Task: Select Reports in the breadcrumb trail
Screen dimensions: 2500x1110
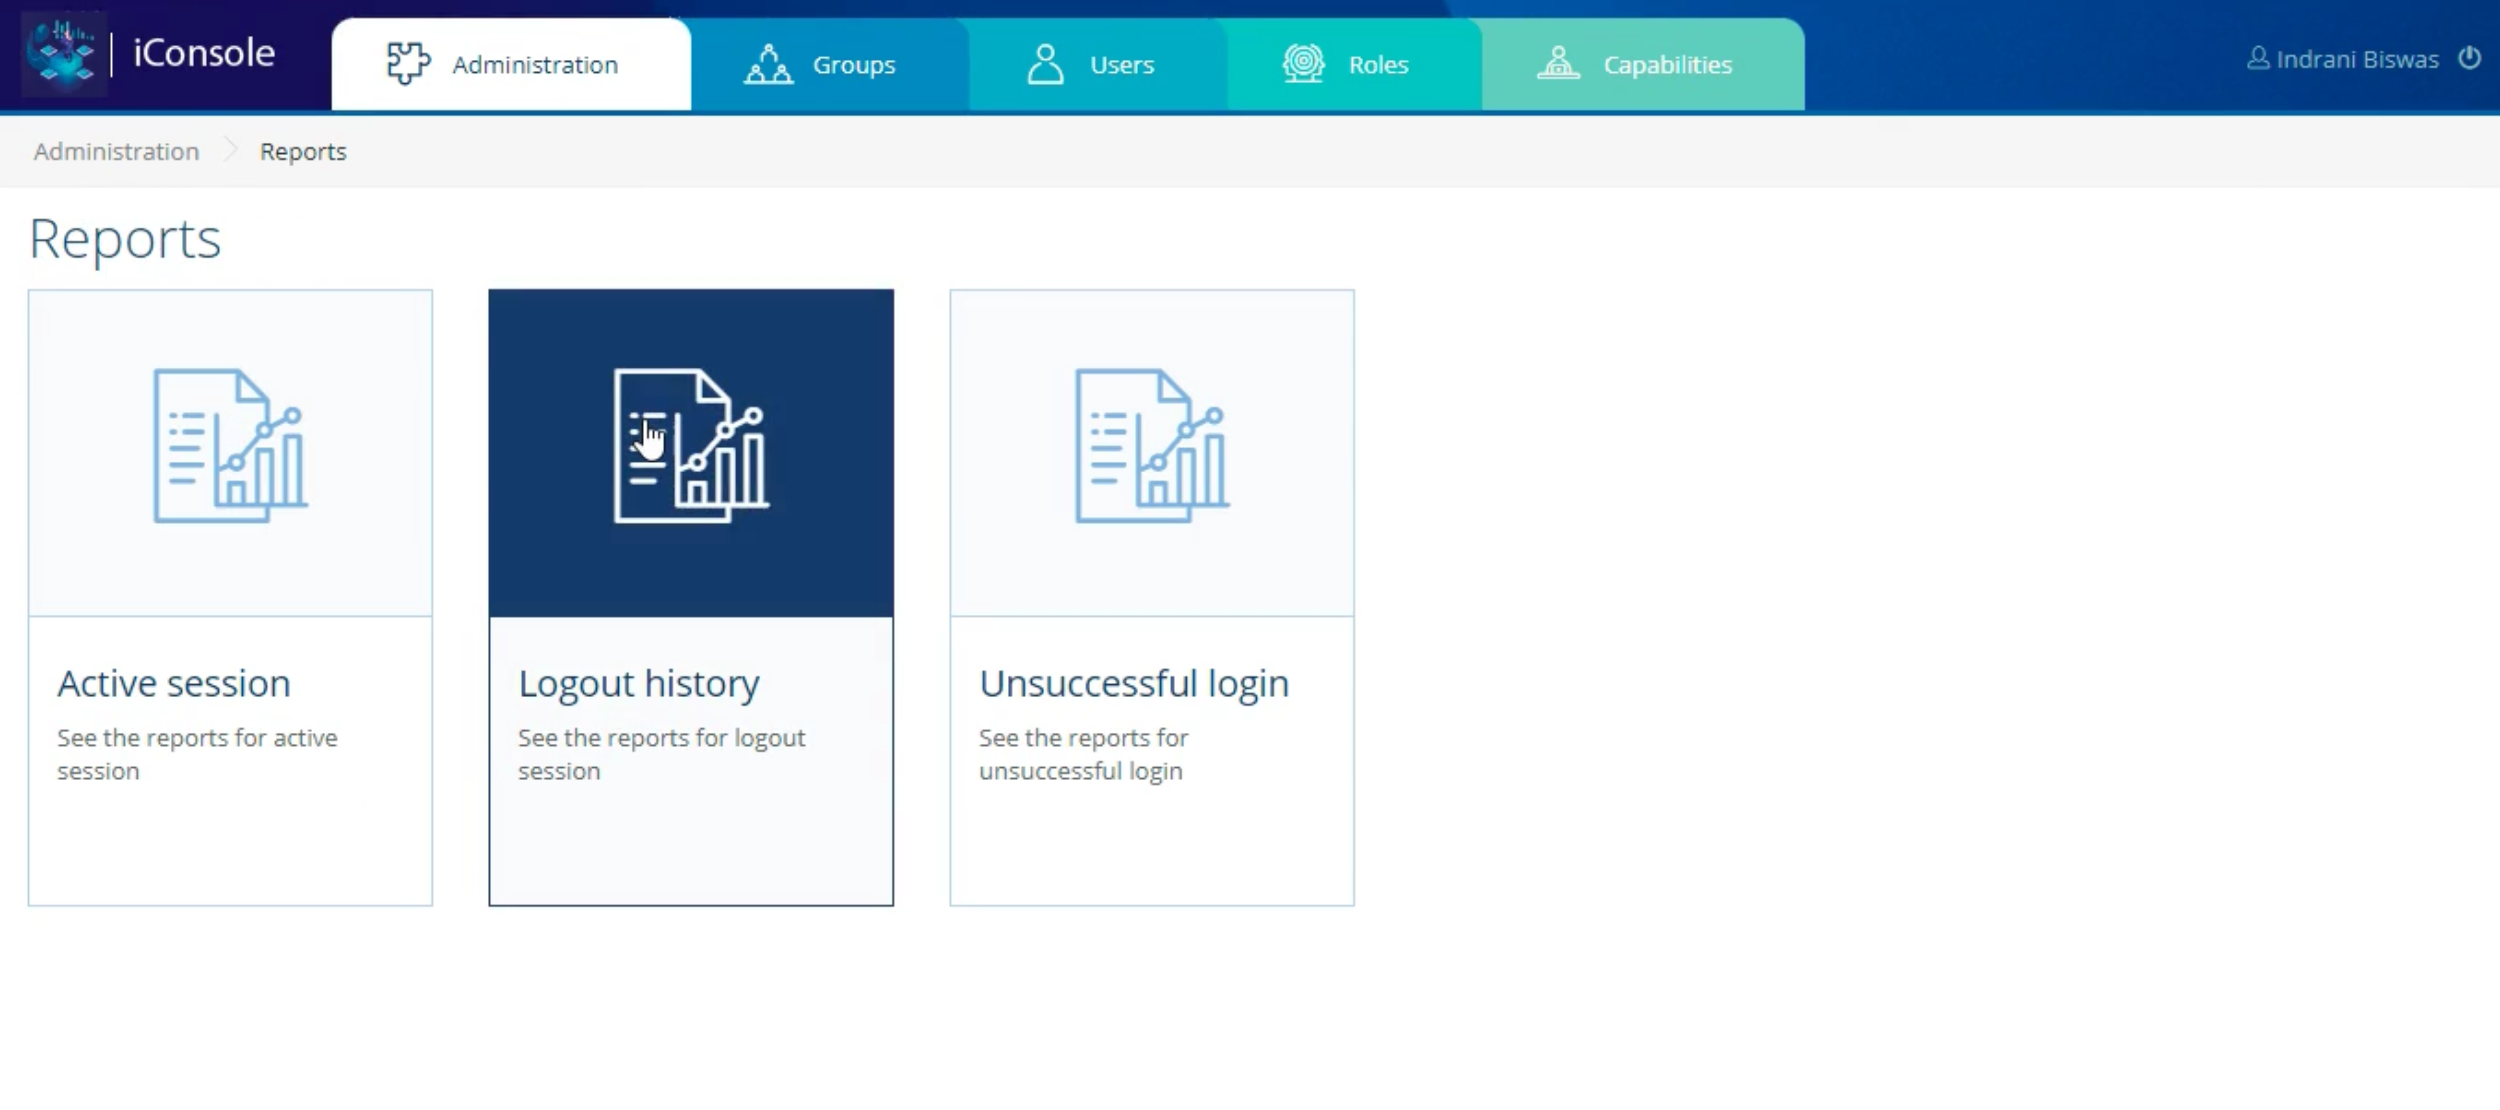Action: tap(303, 151)
